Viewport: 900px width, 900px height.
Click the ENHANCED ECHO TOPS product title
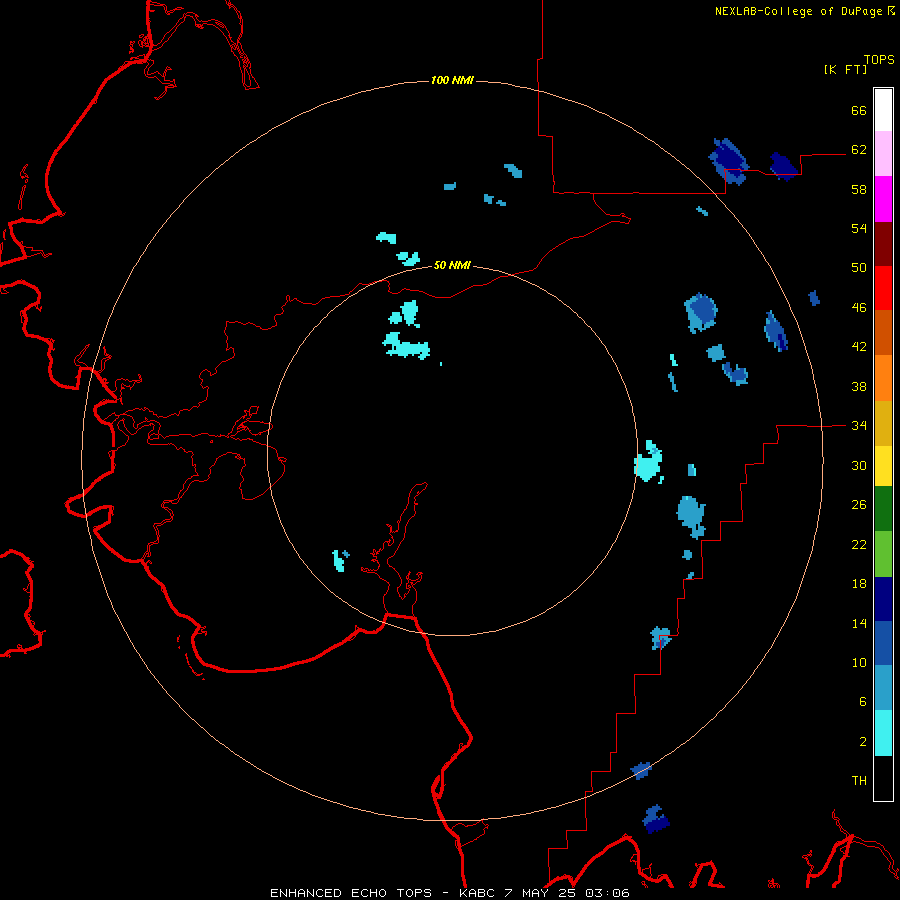tap(351, 893)
